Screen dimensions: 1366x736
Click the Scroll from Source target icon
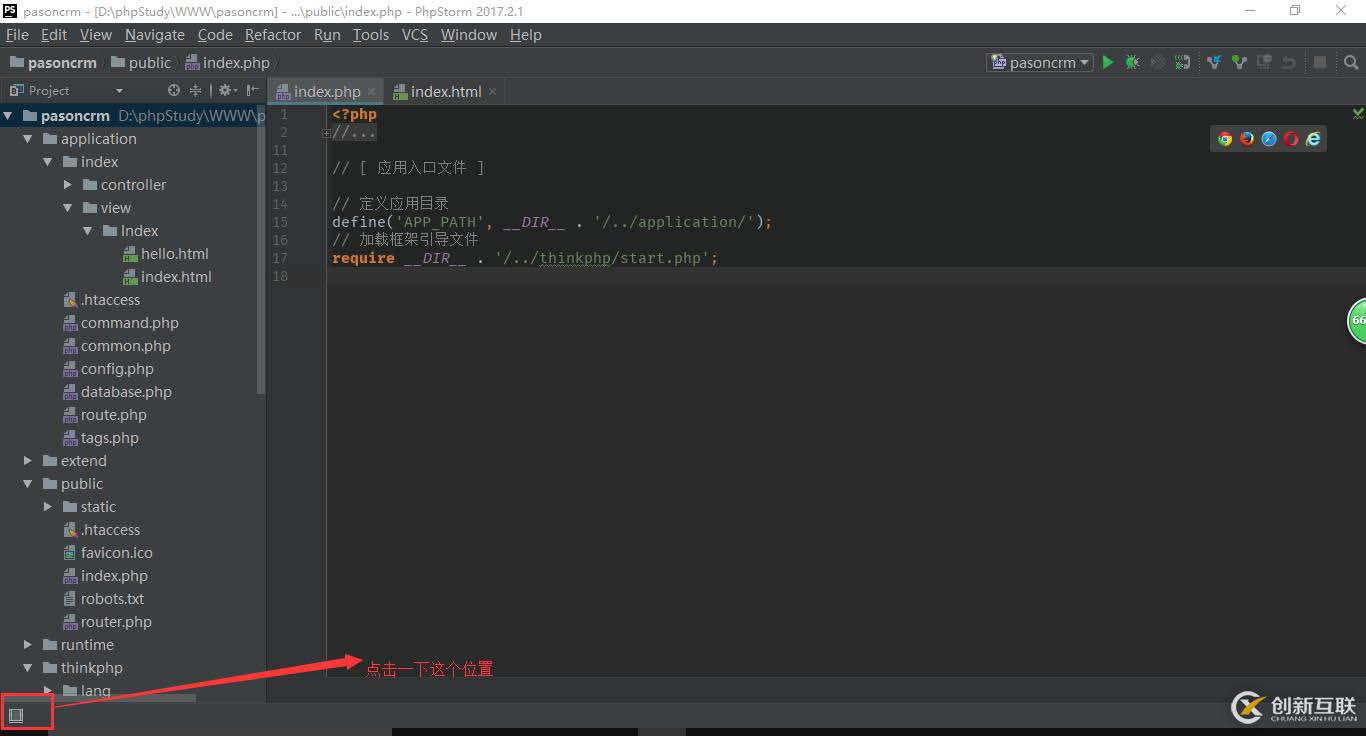pyautogui.click(x=174, y=90)
